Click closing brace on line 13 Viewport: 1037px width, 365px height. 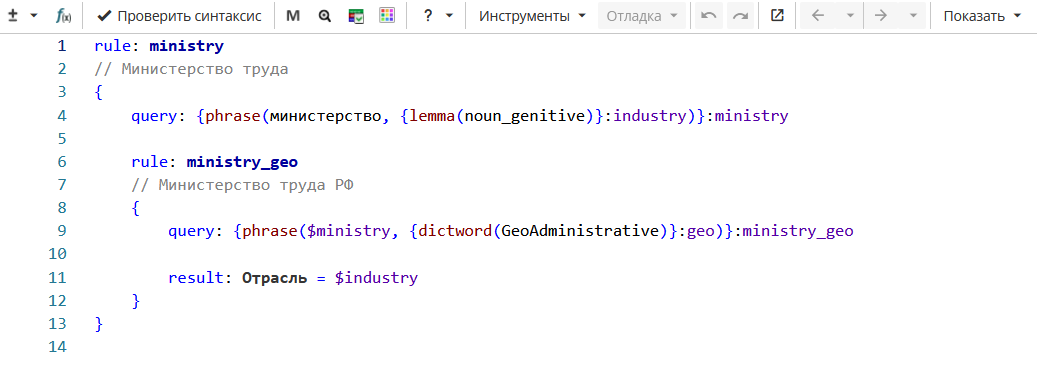99,324
